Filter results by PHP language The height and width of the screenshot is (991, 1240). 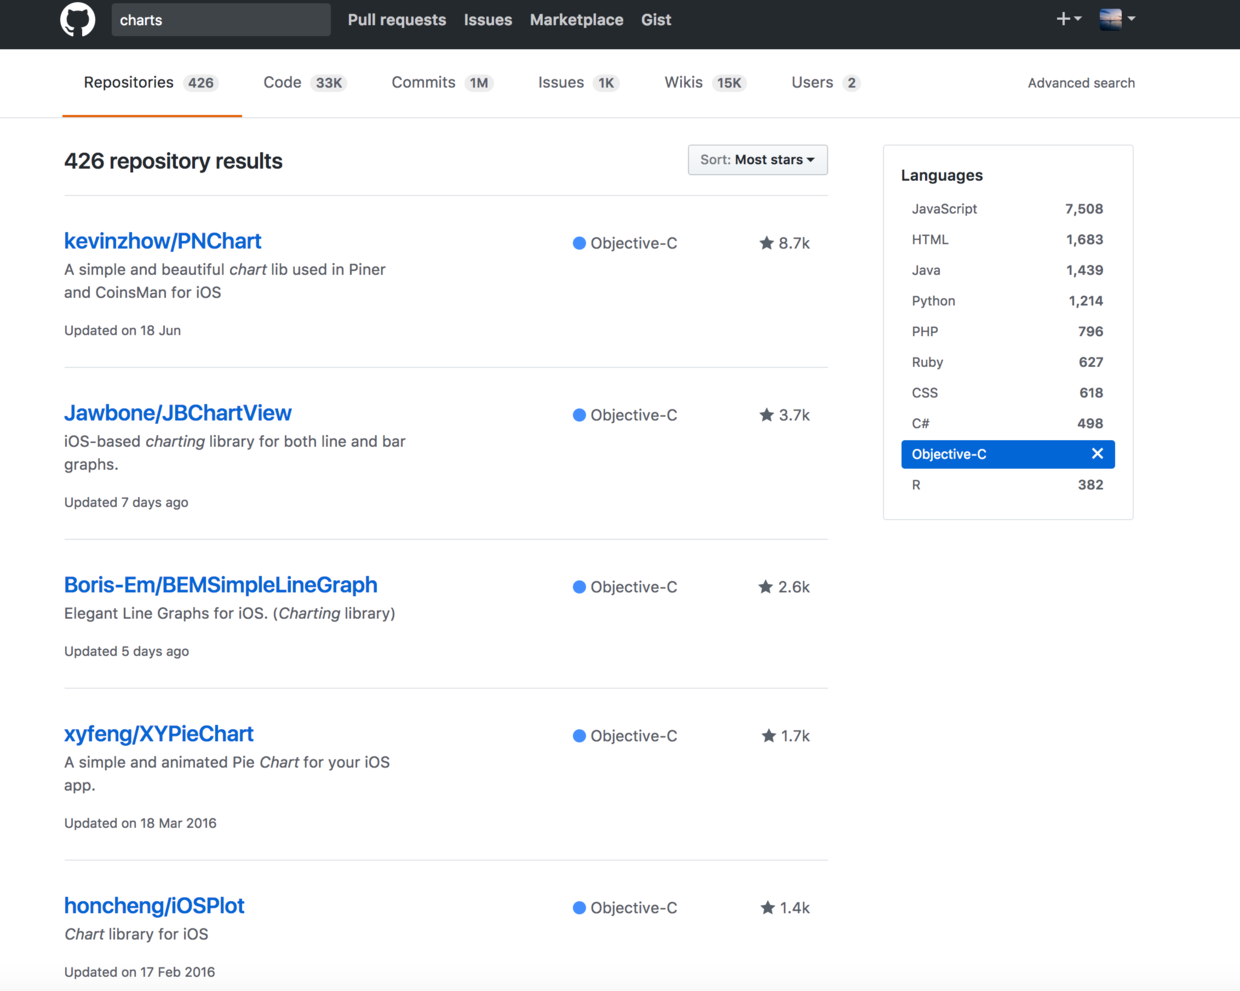(x=1008, y=332)
